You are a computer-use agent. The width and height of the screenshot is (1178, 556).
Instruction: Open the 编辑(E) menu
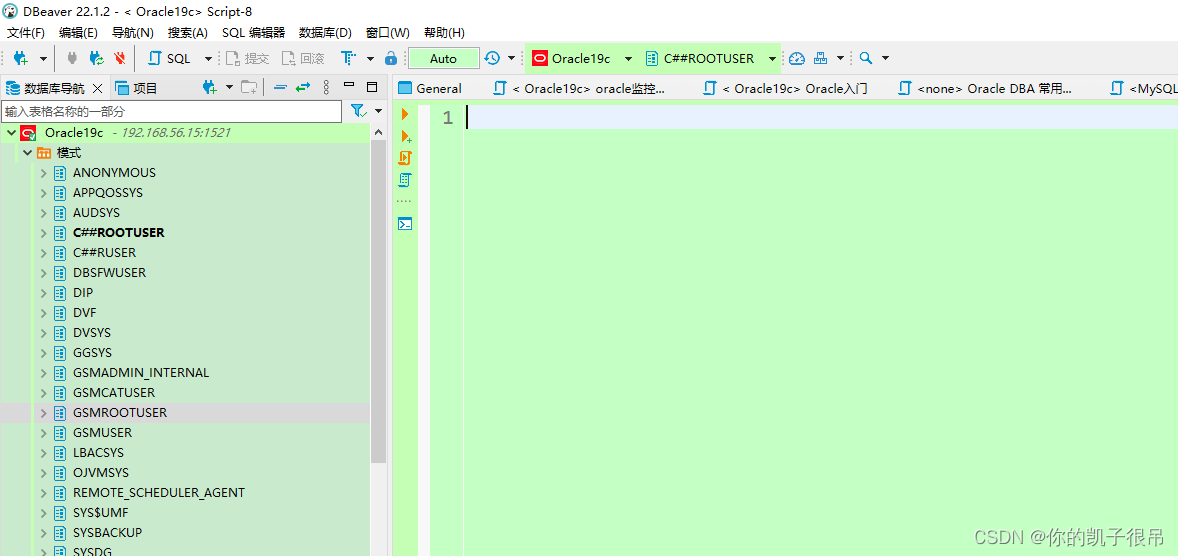(78, 32)
